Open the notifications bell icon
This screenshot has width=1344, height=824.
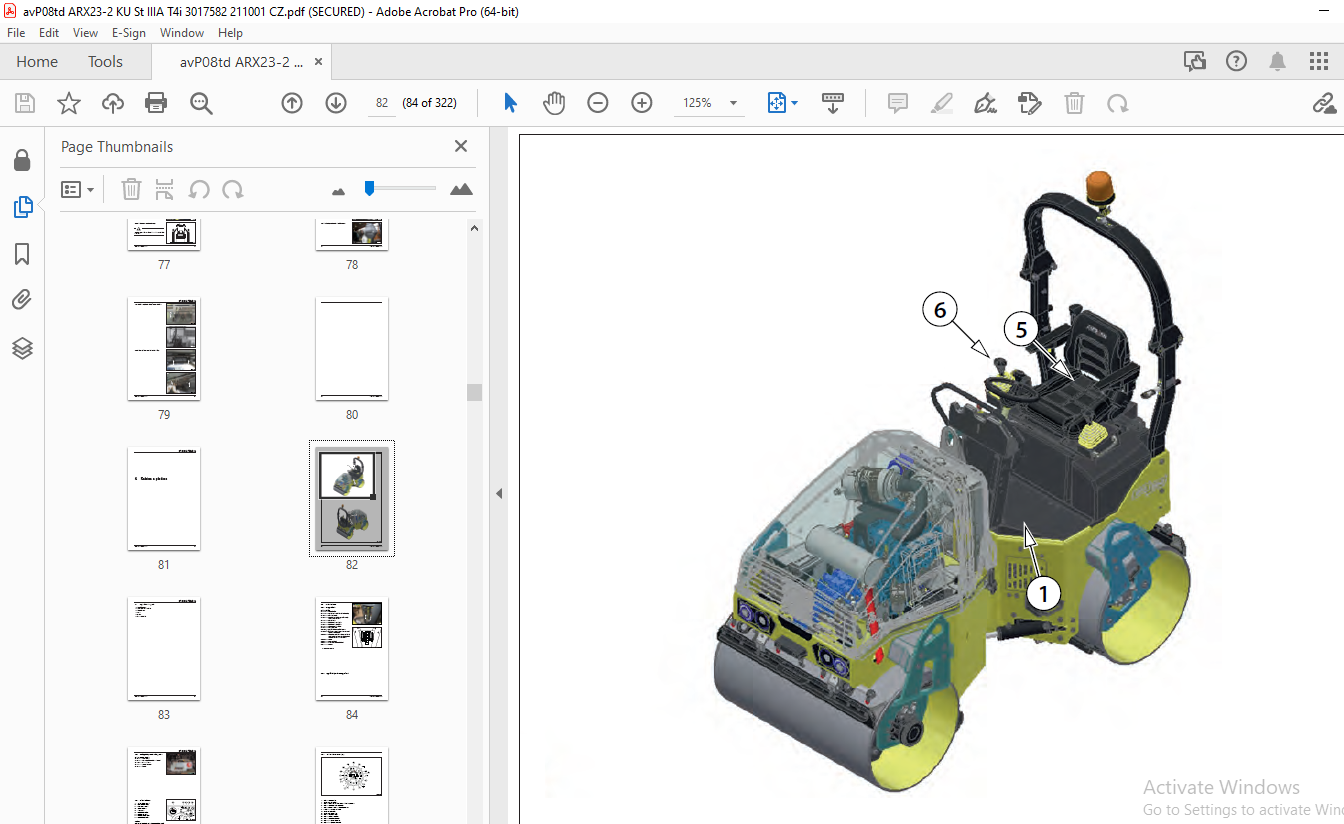pyautogui.click(x=1278, y=61)
